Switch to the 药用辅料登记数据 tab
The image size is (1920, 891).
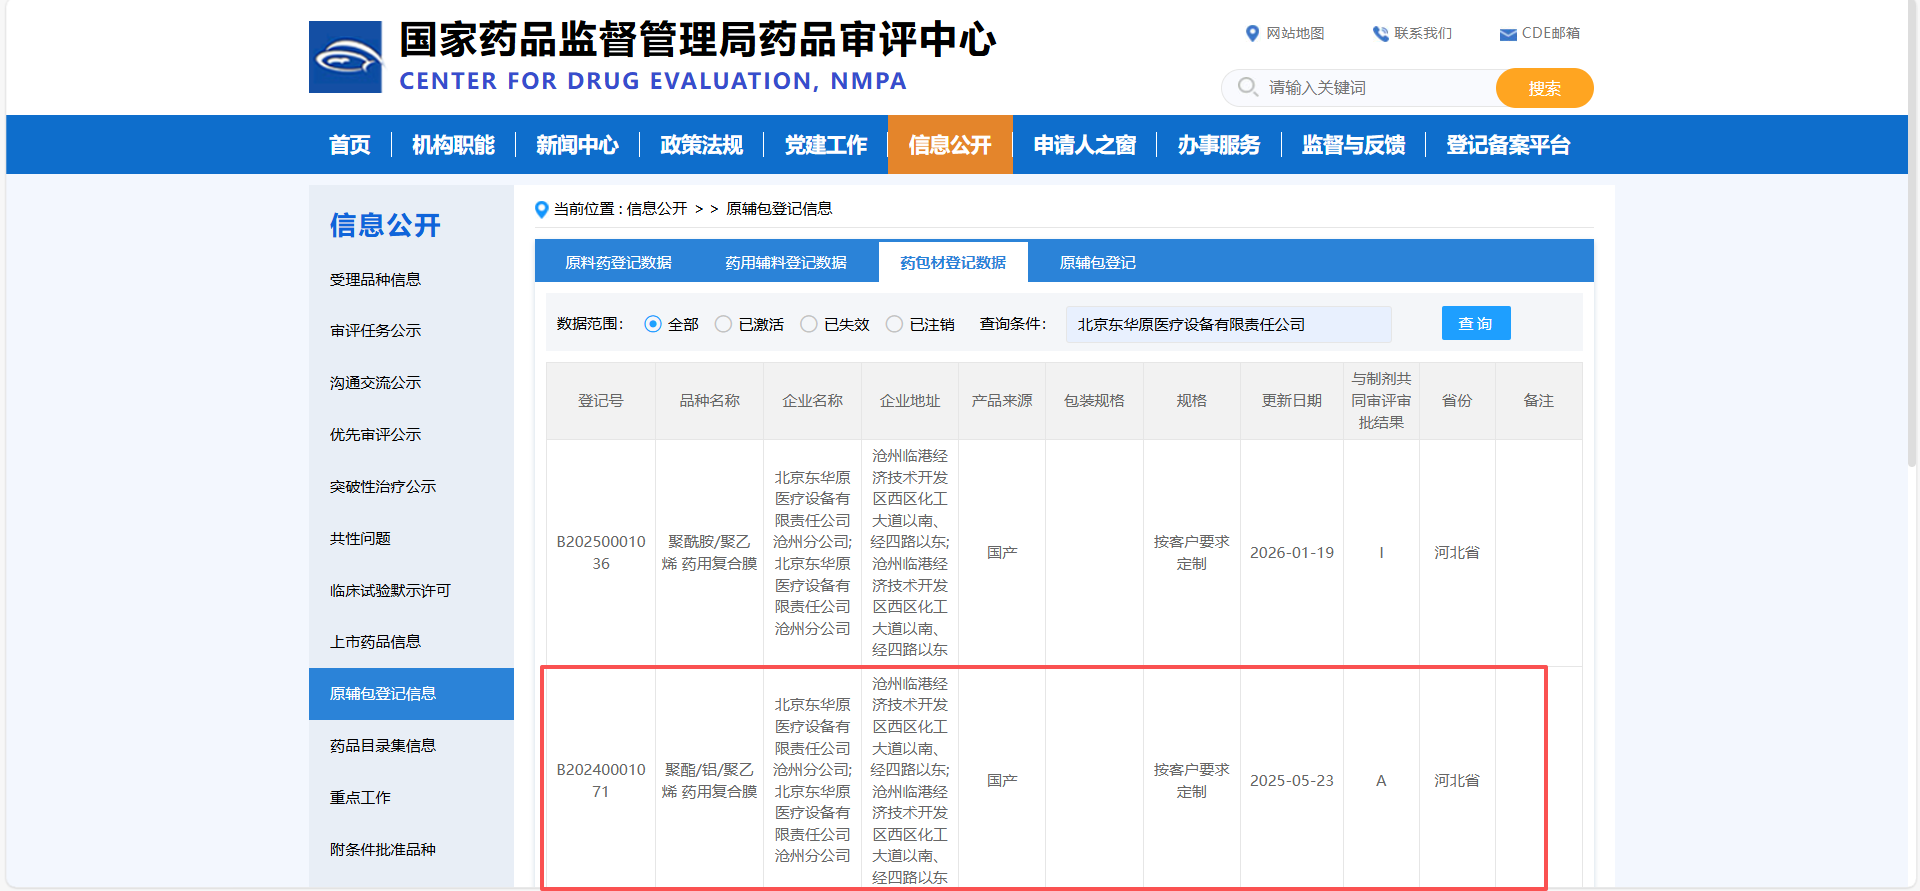pos(786,262)
